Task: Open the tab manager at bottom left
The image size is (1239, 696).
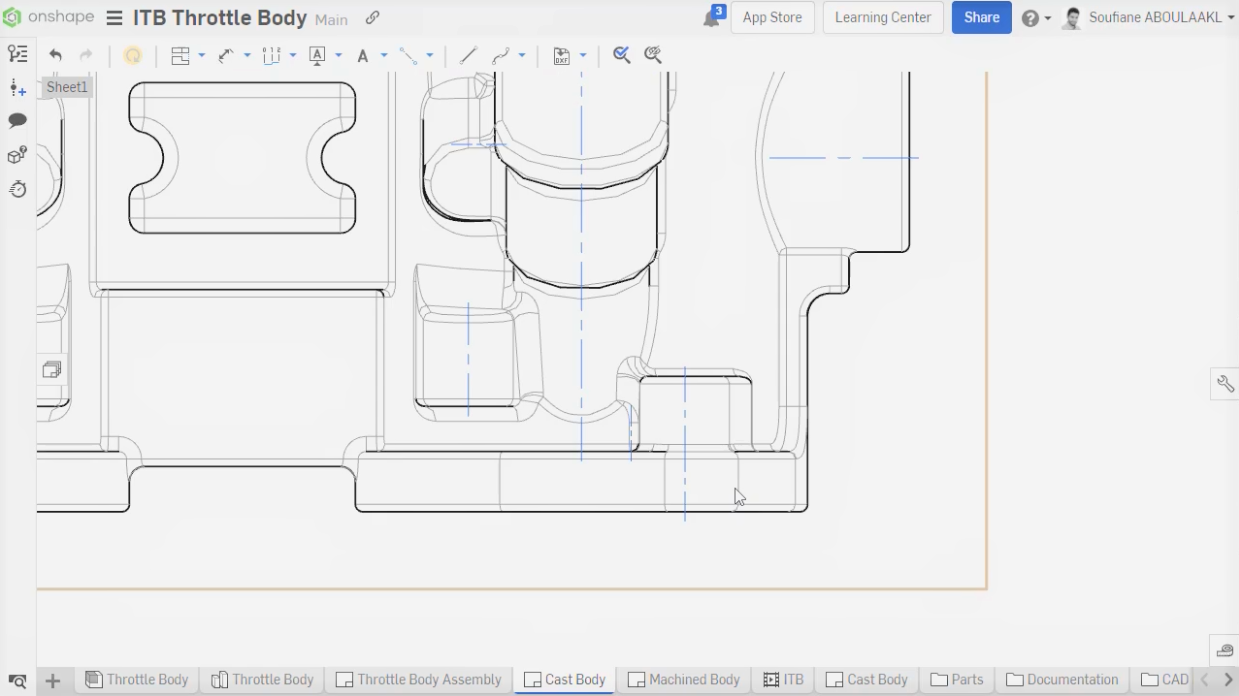Action: pyautogui.click(x=17, y=681)
